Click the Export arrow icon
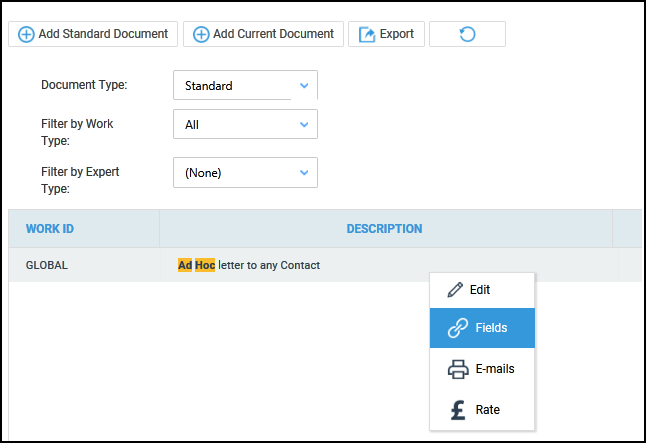The image size is (646, 443). (367, 34)
